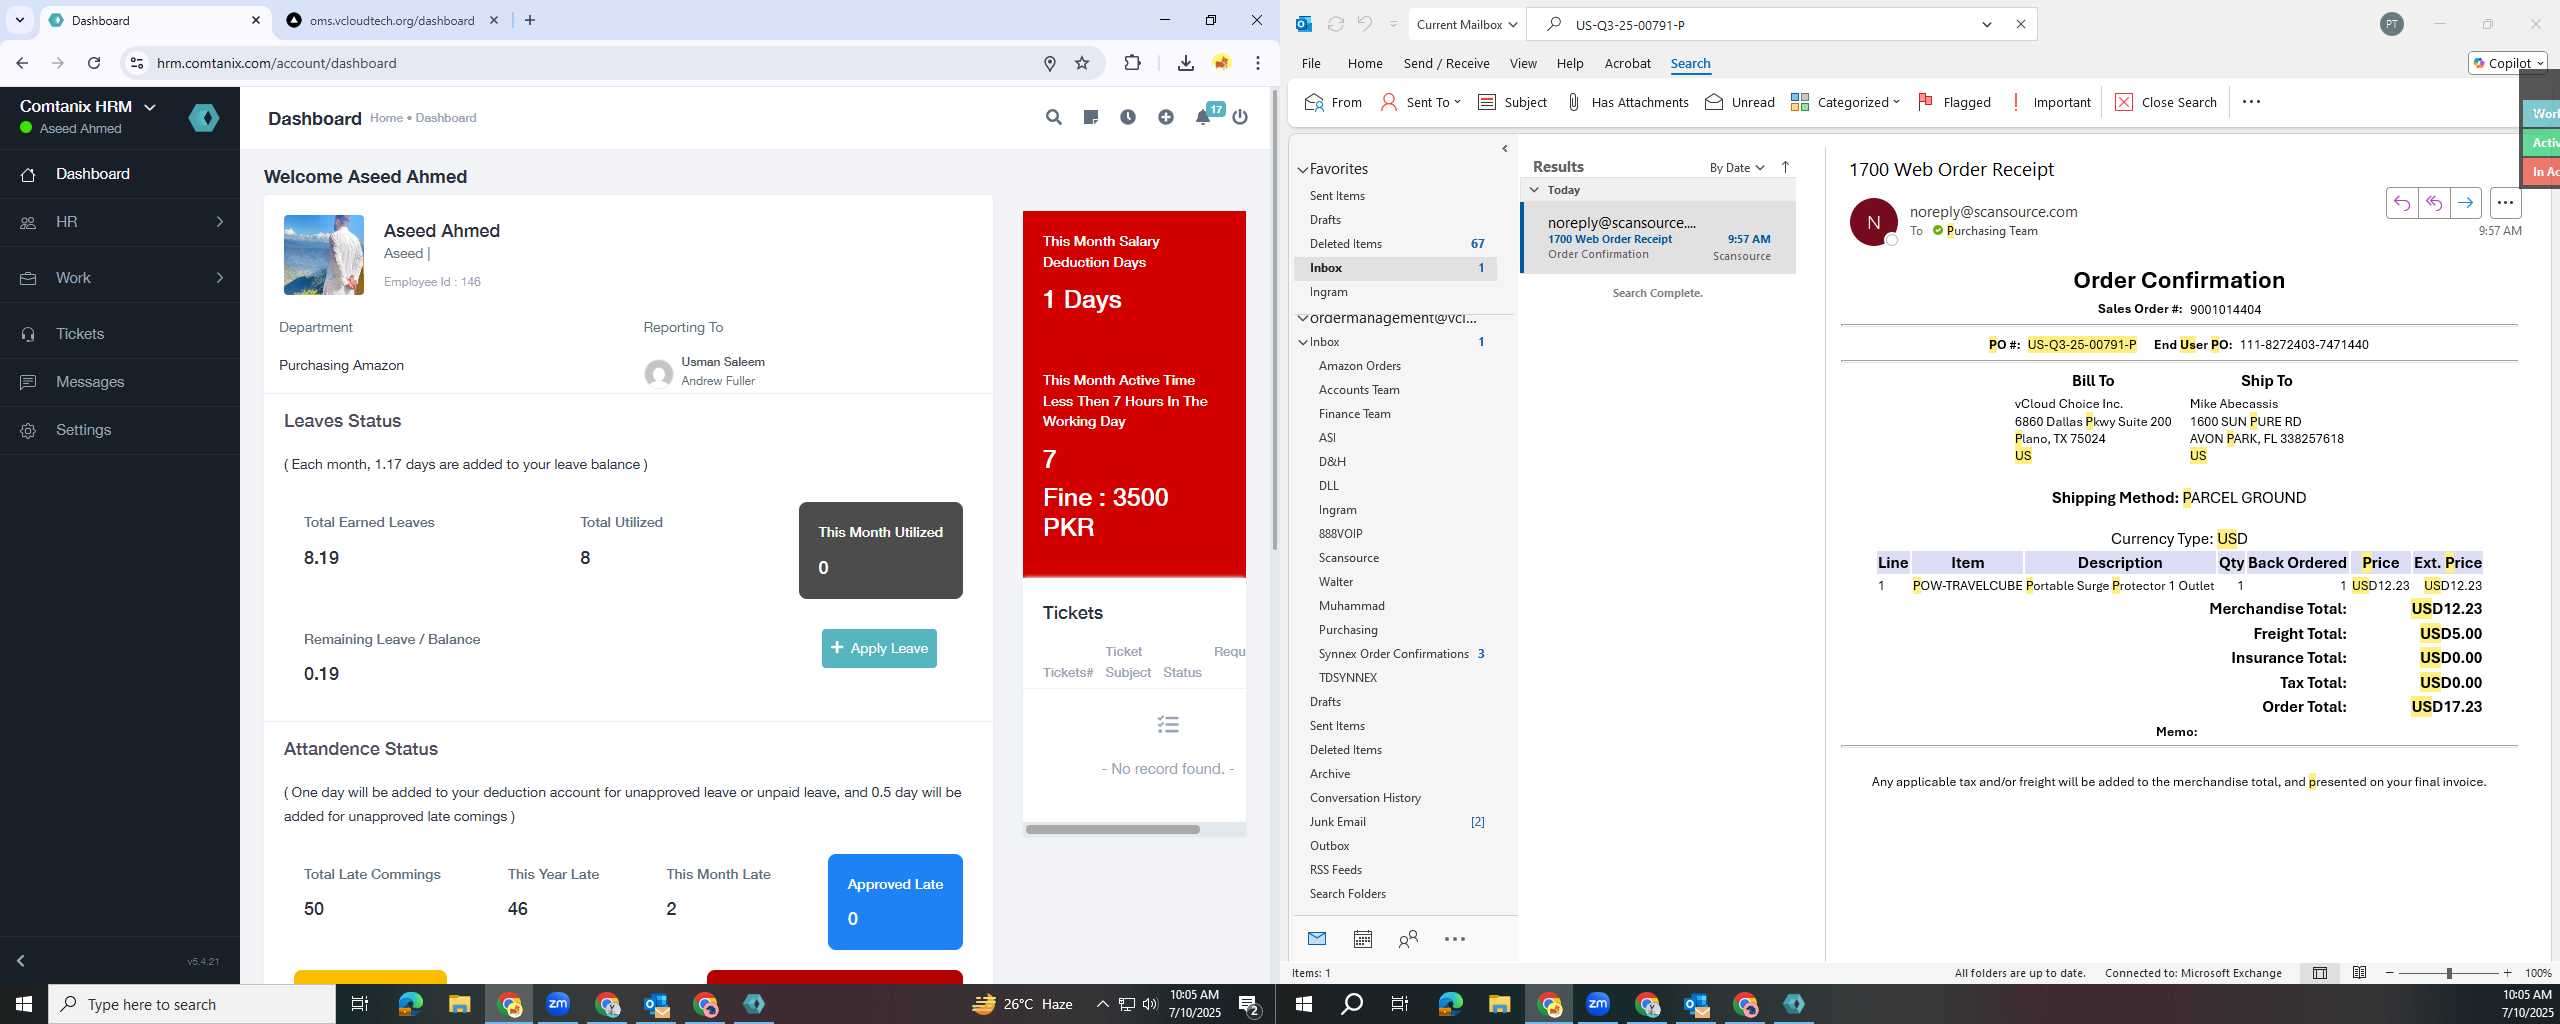This screenshot has height=1024, width=2560.
Task: Reverse sort order arrow in Results
Action: click(x=1785, y=167)
